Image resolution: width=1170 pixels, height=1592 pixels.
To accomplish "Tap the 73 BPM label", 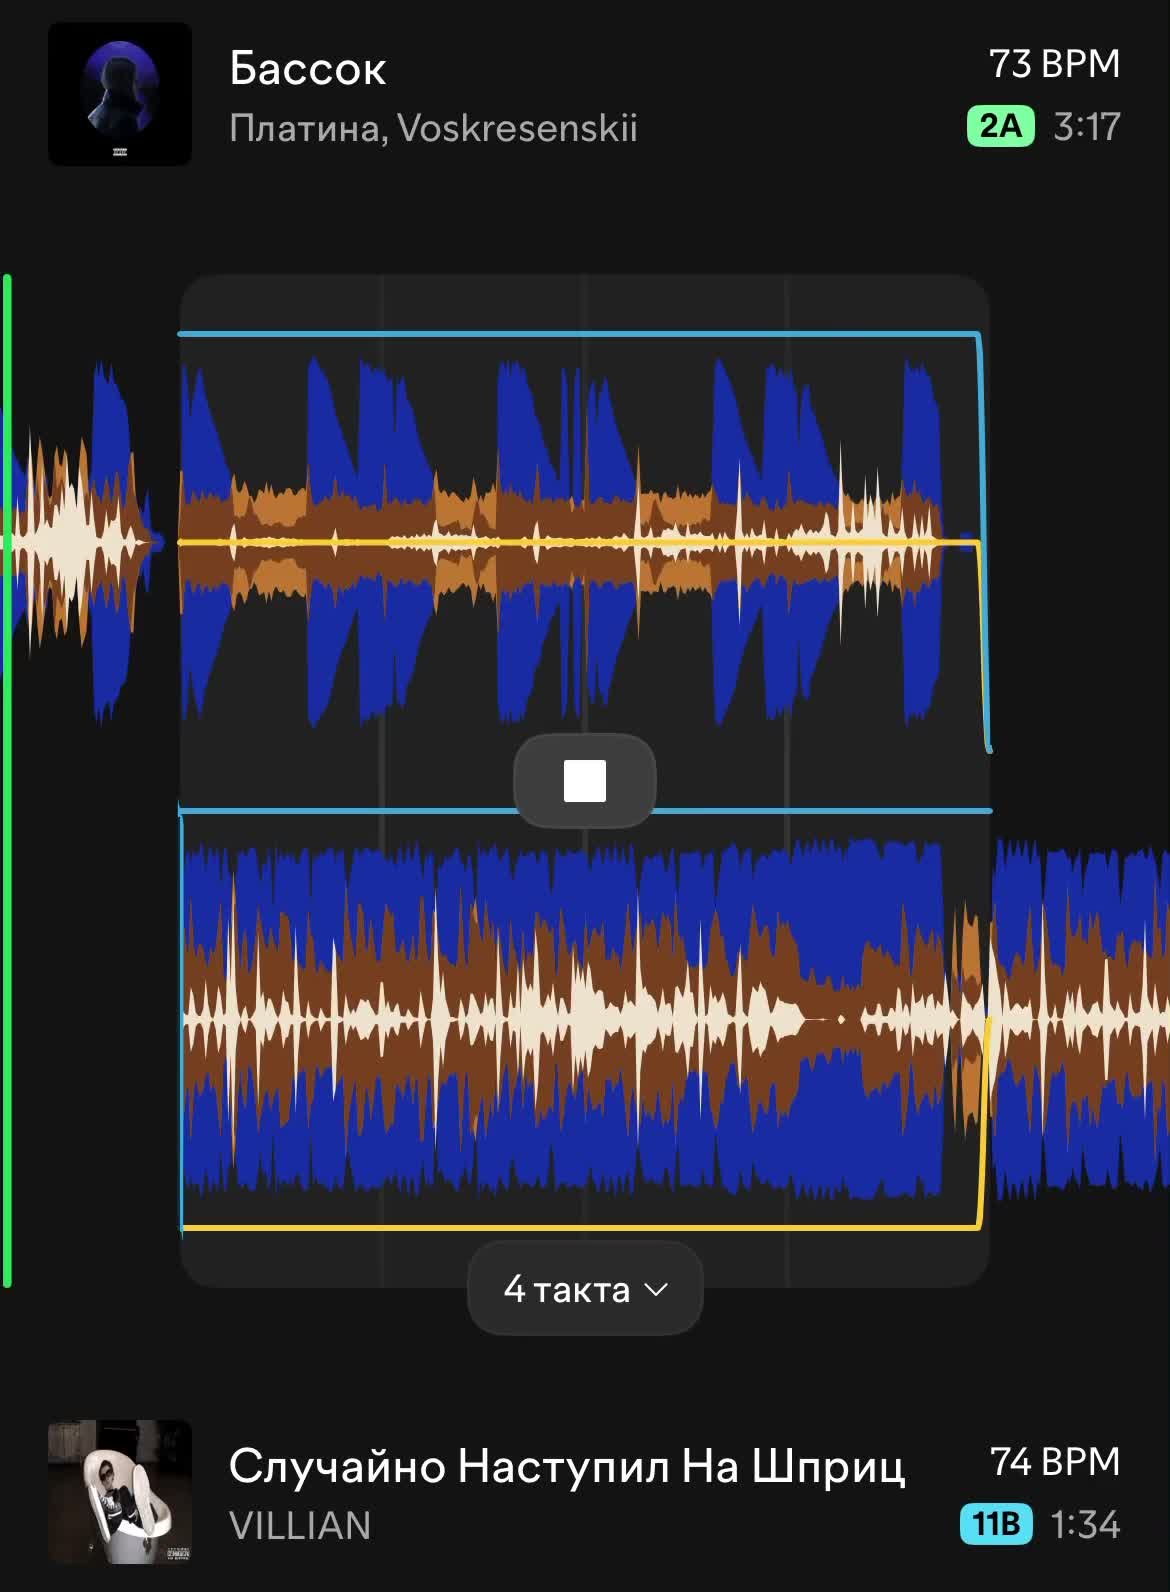I will (1054, 64).
